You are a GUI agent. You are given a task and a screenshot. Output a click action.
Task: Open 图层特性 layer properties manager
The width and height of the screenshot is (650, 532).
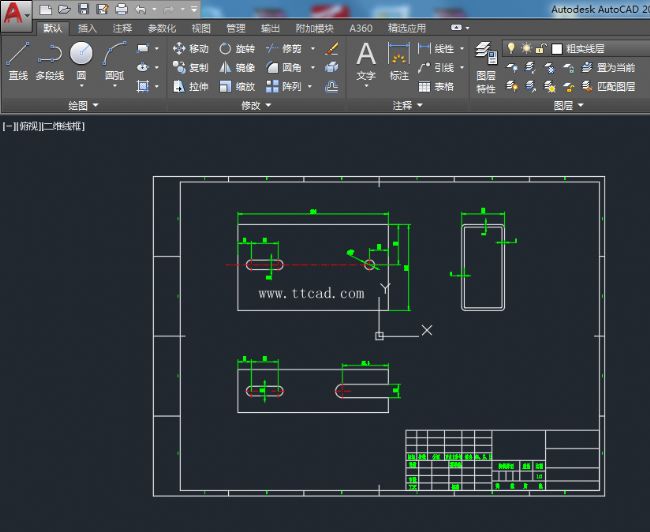pyautogui.click(x=486, y=67)
